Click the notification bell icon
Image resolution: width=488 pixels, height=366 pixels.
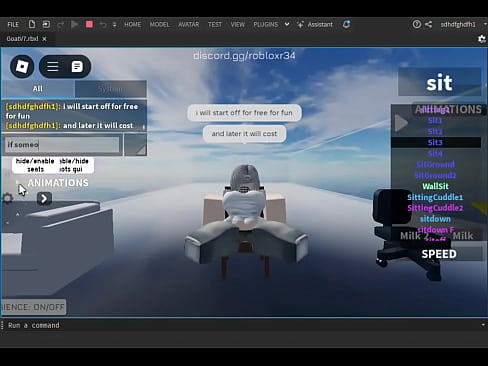[x=346, y=24]
